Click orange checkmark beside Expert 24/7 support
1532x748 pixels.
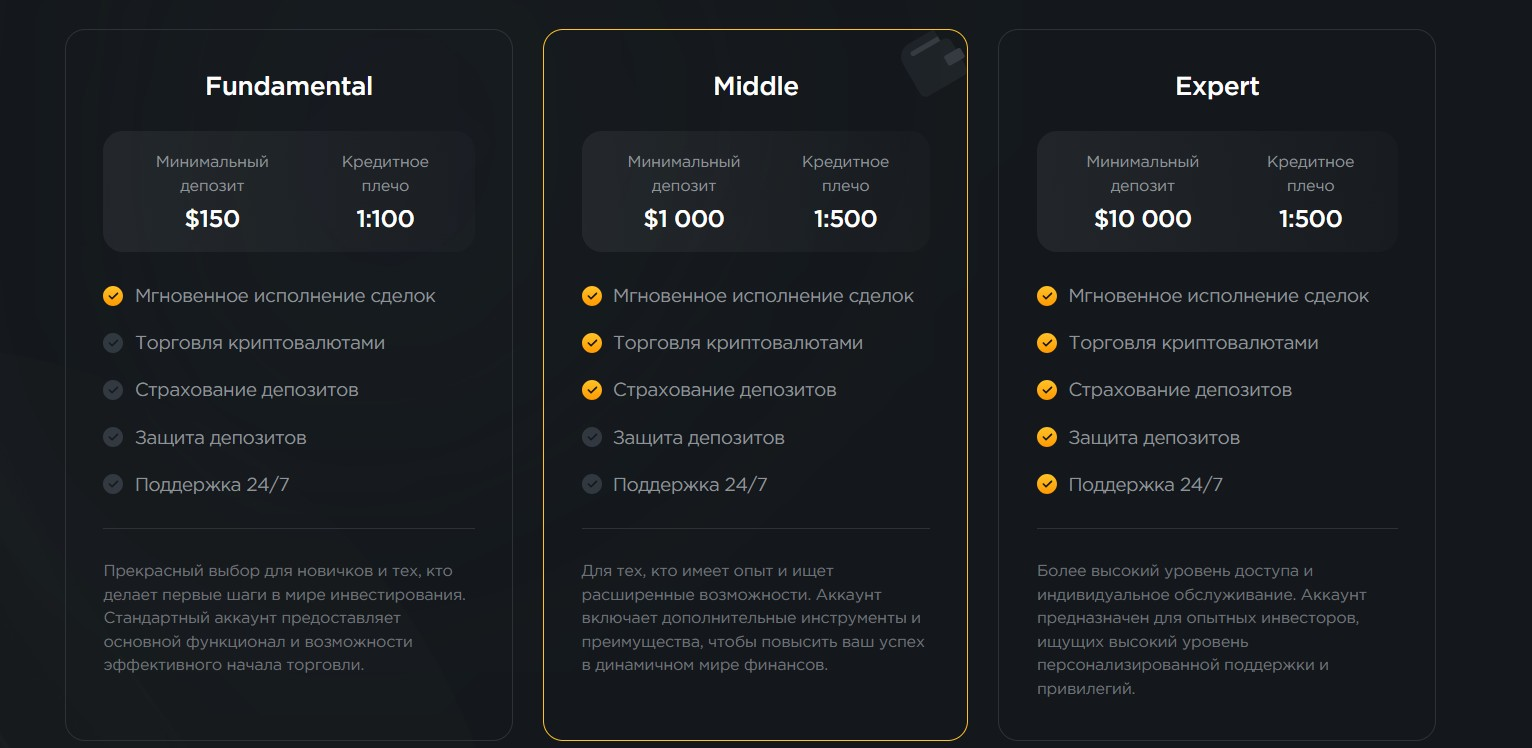pyautogui.click(x=1047, y=484)
